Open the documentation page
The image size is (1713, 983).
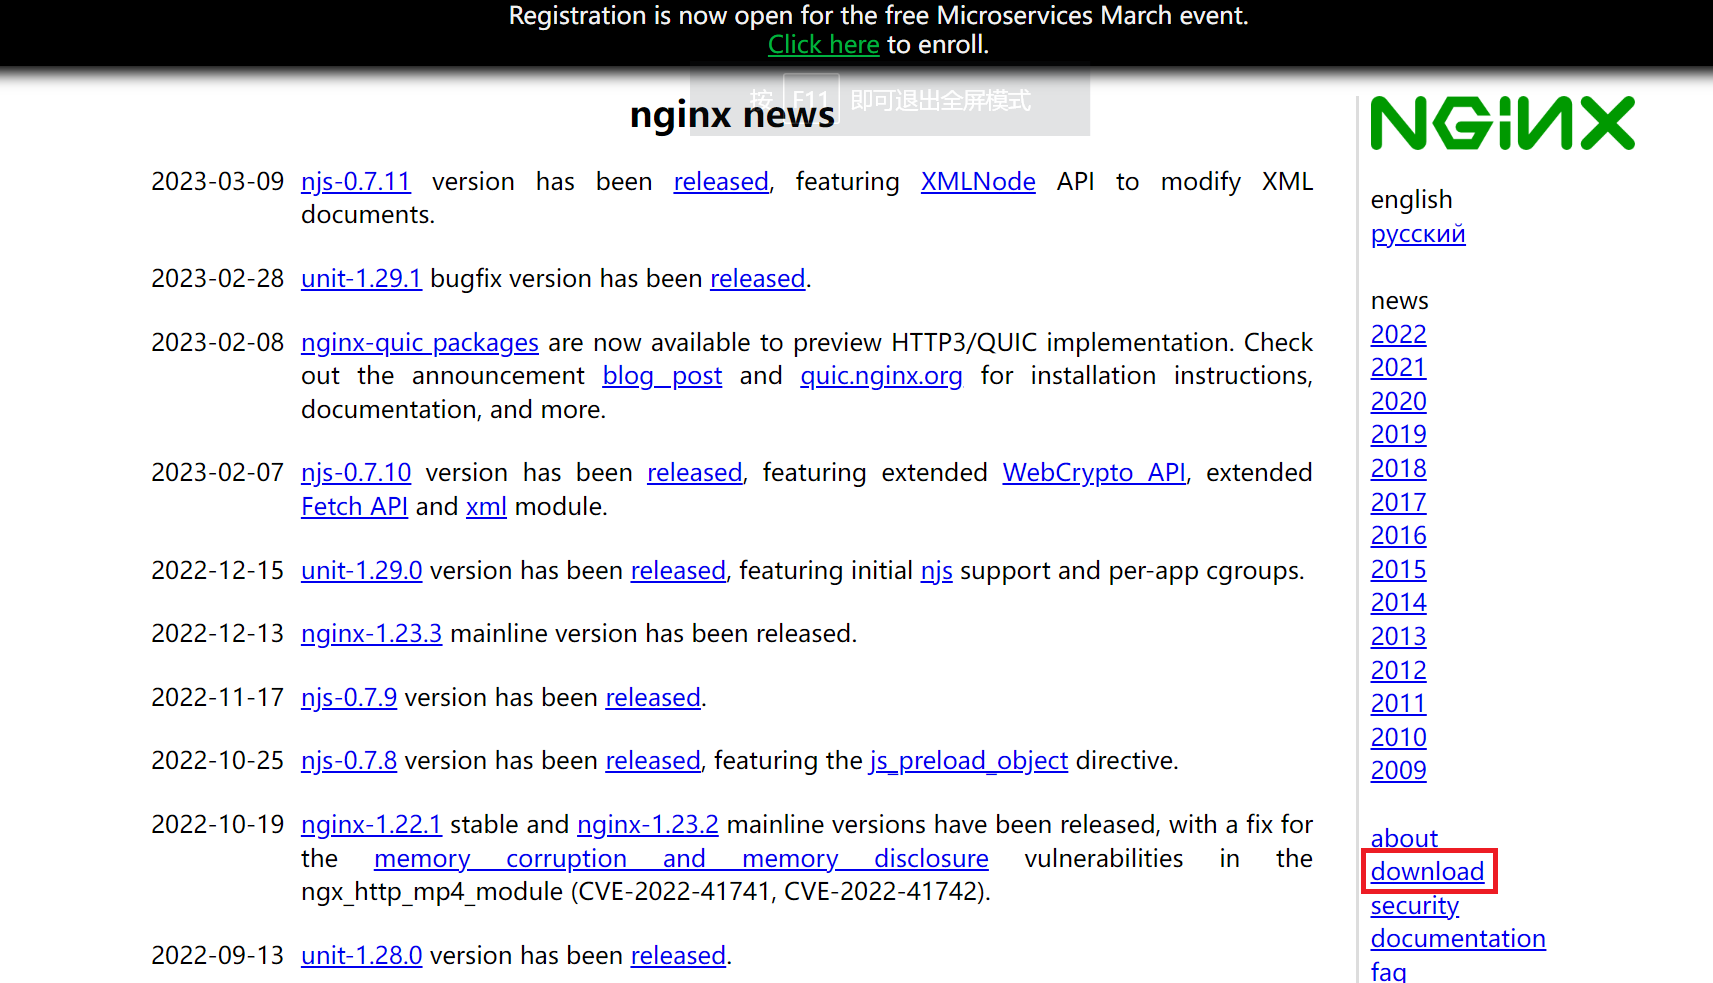(1458, 939)
